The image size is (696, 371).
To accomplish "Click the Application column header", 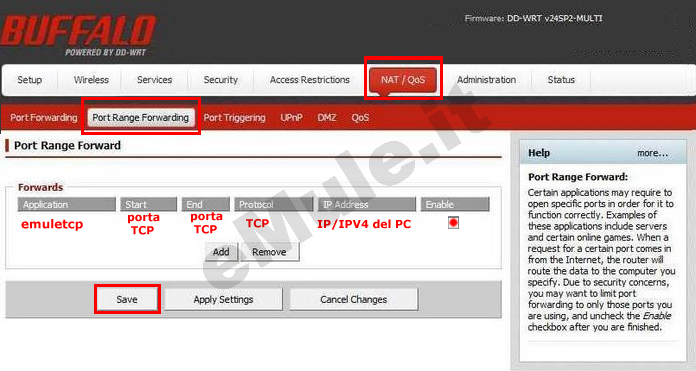I will click(x=67, y=205).
